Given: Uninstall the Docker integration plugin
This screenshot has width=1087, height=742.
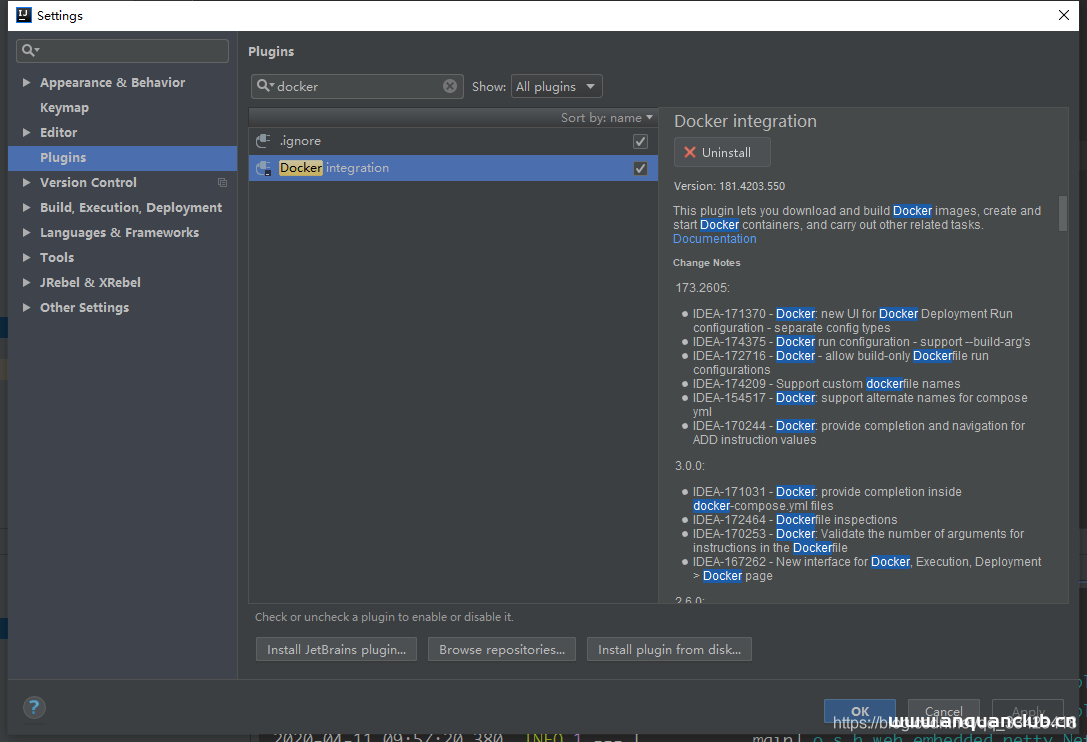Looking at the screenshot, I should (x=722, y=153).
